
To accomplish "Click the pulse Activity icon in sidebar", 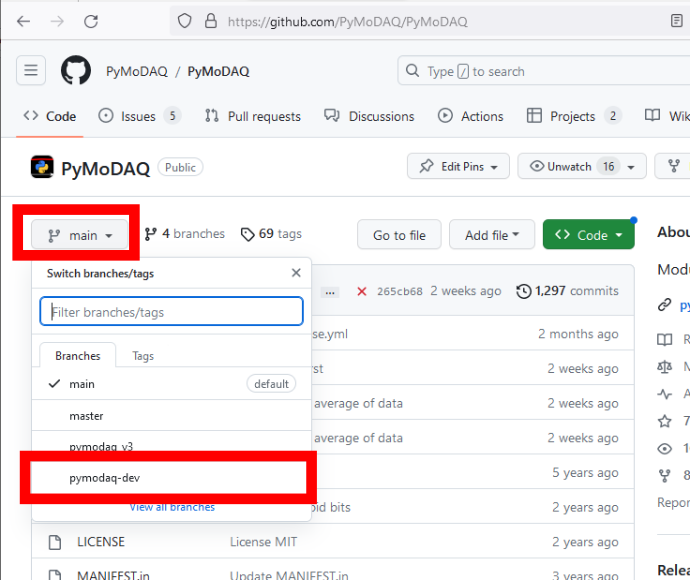I will 664,394.
